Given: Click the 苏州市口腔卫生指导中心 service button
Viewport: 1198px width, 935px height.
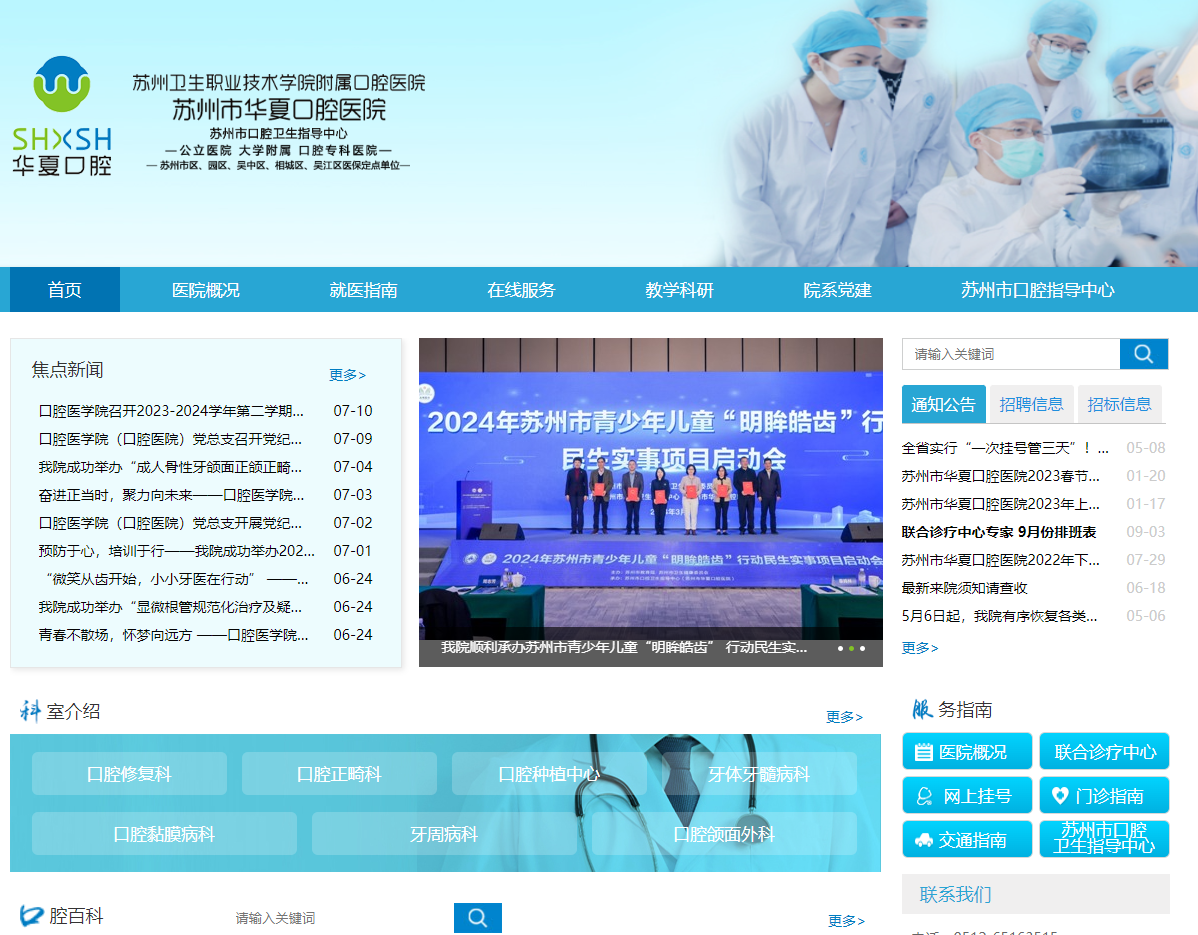Looking at the screenshot, I should pyautogui.click(x=1104, y=839).
